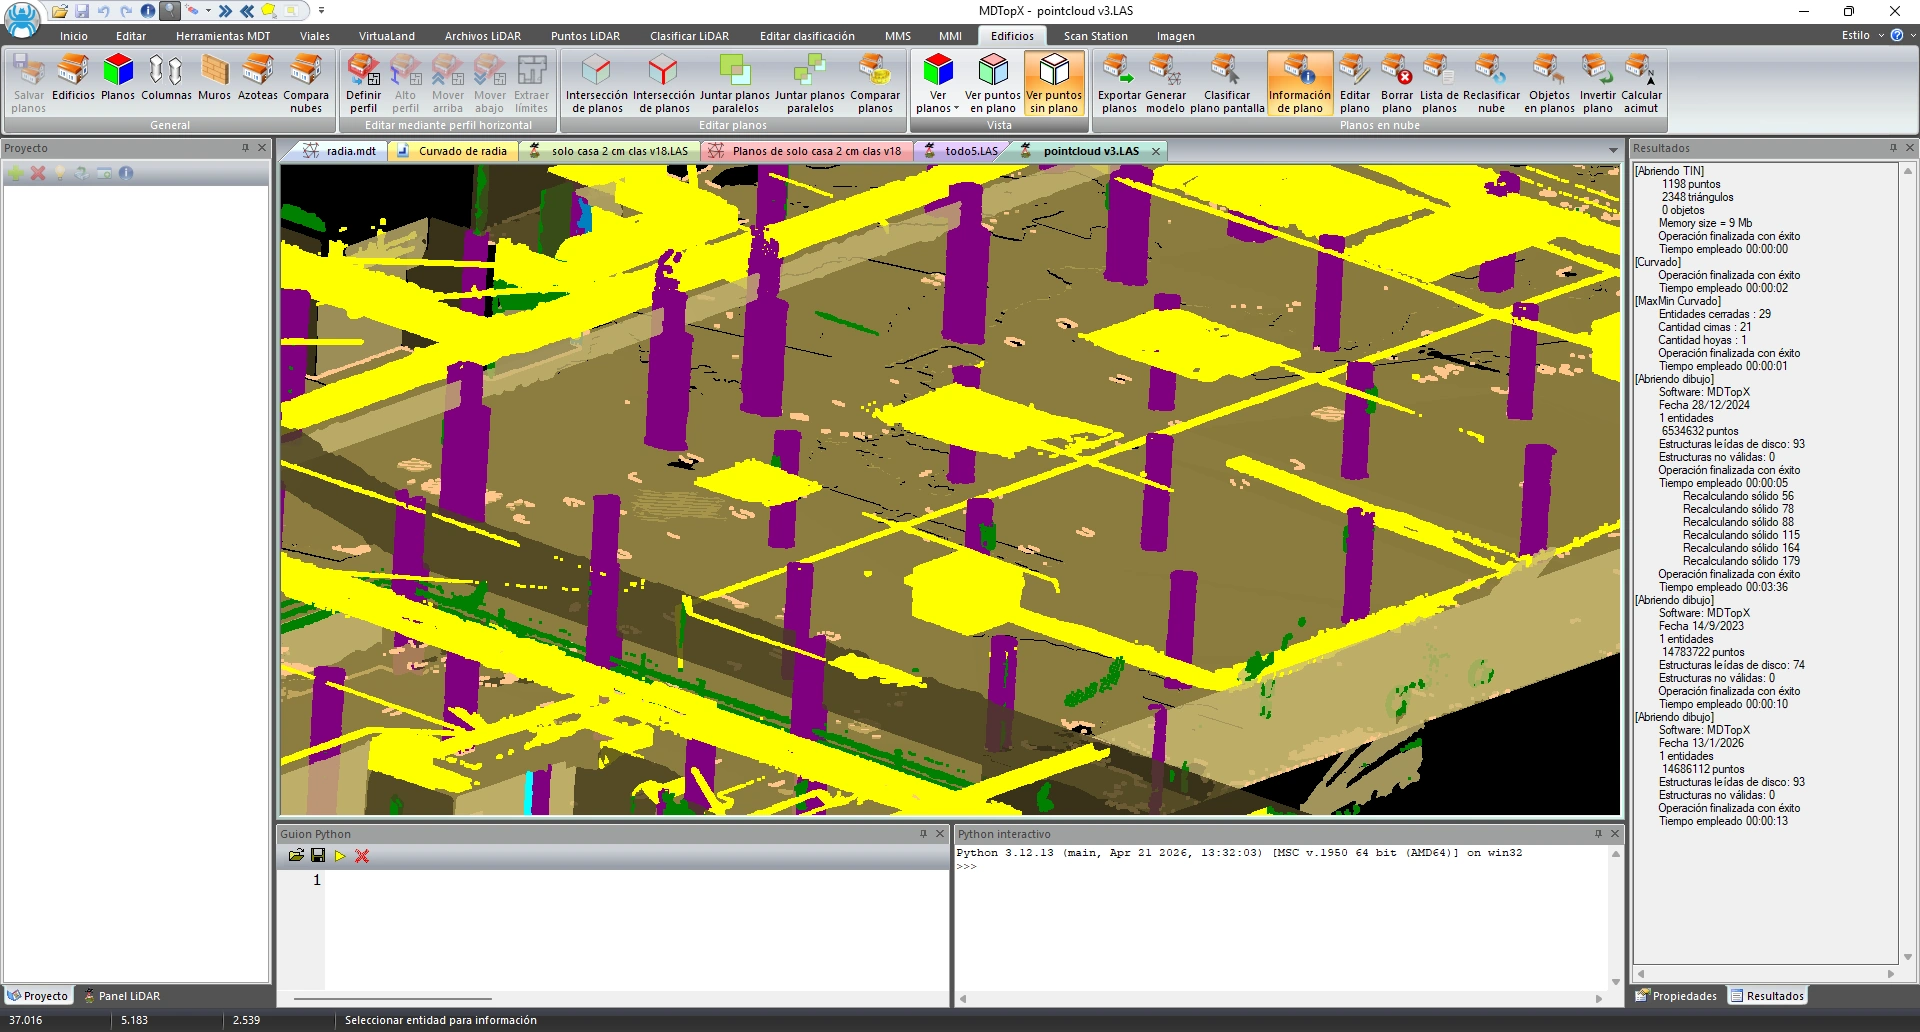1920x1032 pixels.
Task: Toggle the Información de plano tool
Action: pyautogui.click(x=1300, y=84)
